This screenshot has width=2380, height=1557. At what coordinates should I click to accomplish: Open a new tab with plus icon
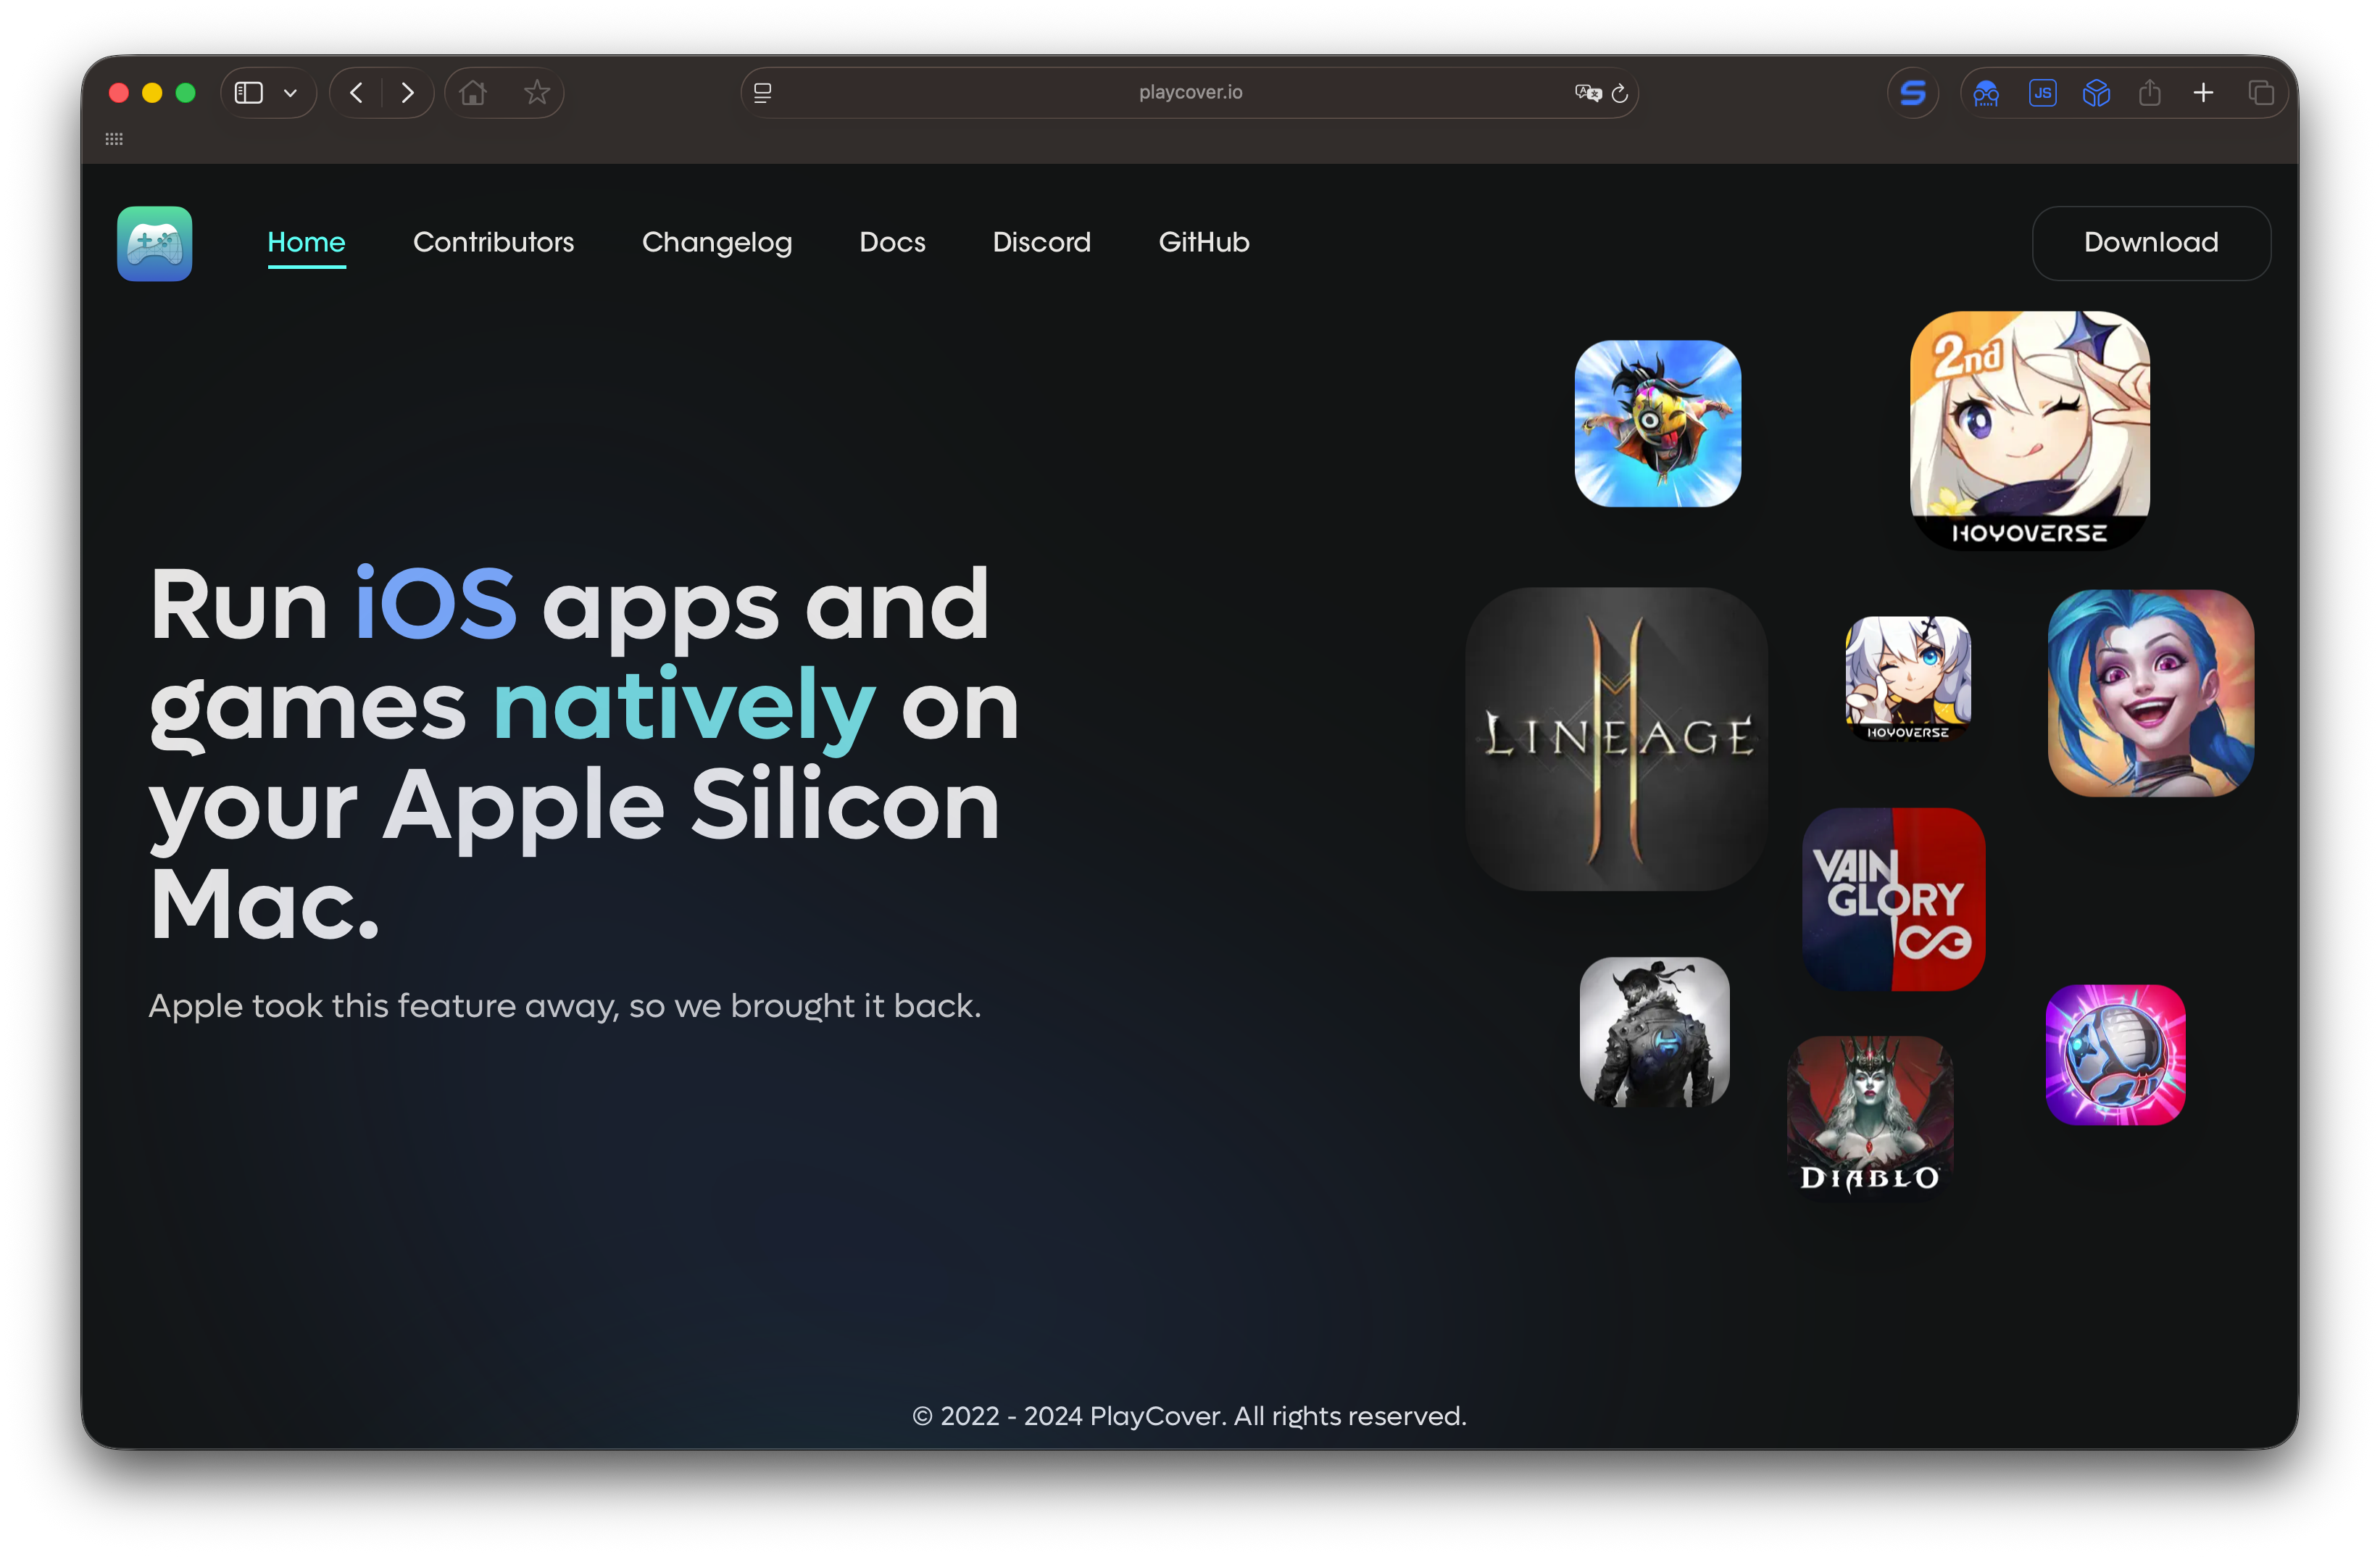pyautogui.click(x=2203, y=93)
